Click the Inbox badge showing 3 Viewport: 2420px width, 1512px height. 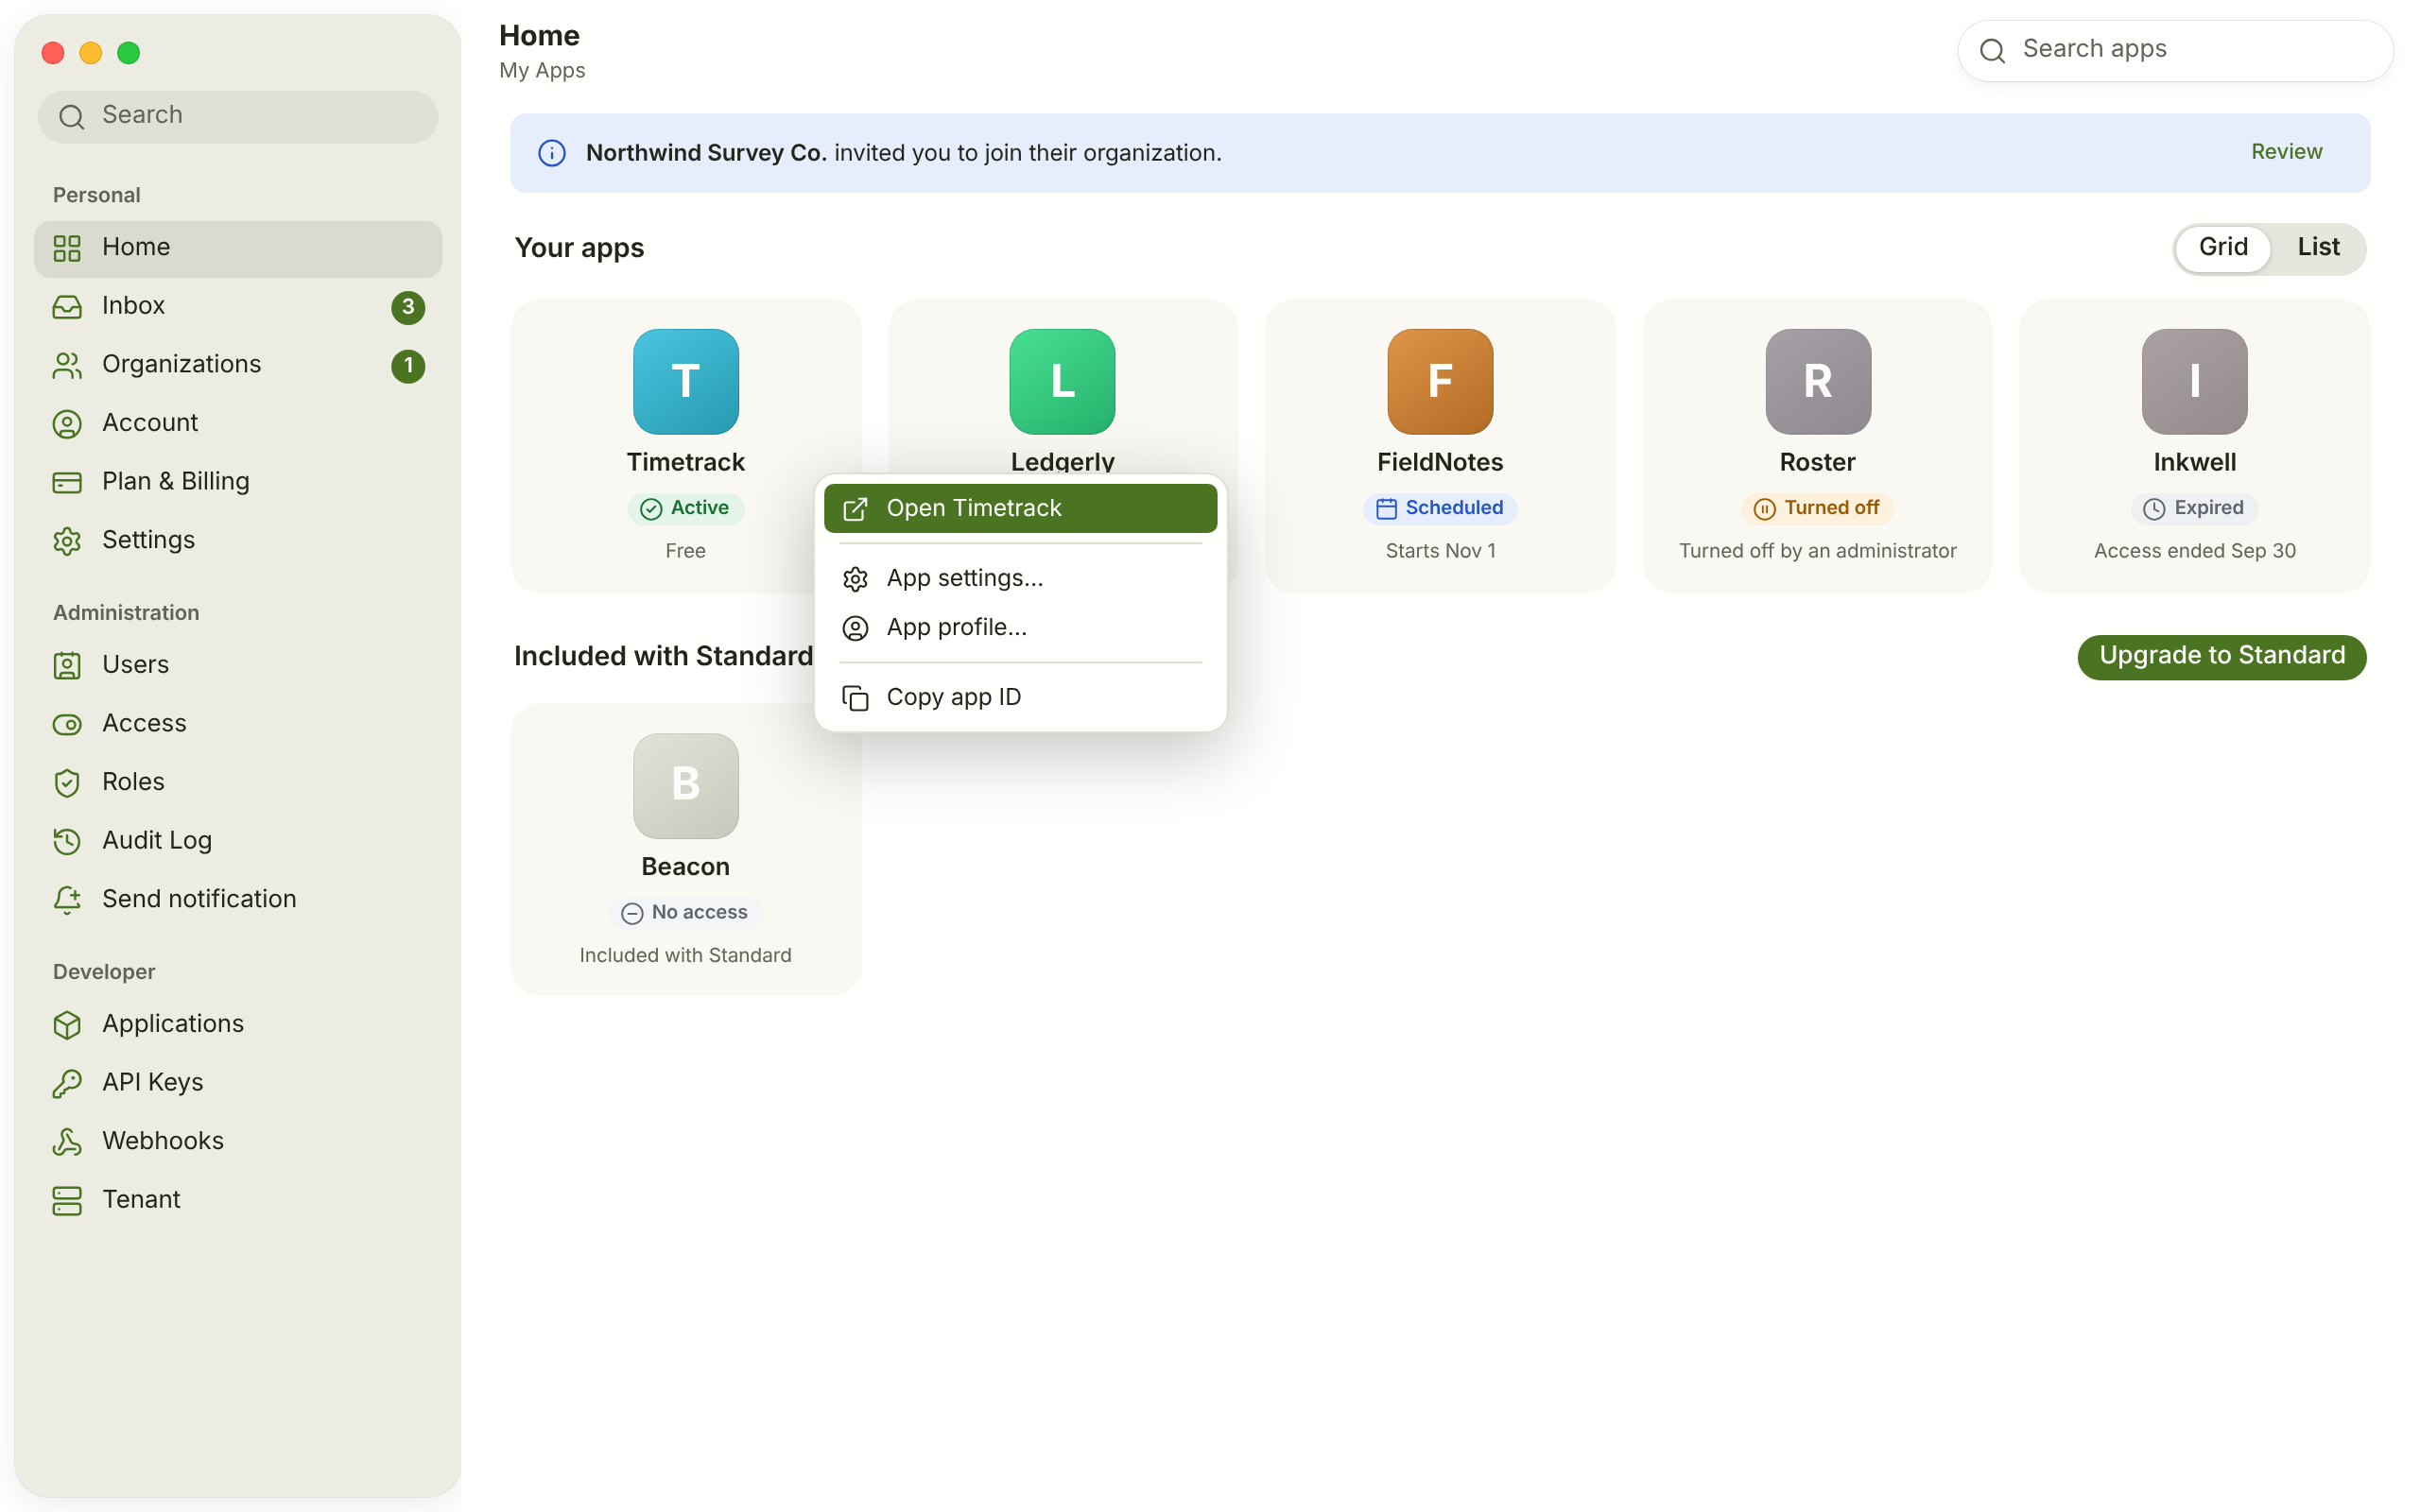tap(408, 307)
